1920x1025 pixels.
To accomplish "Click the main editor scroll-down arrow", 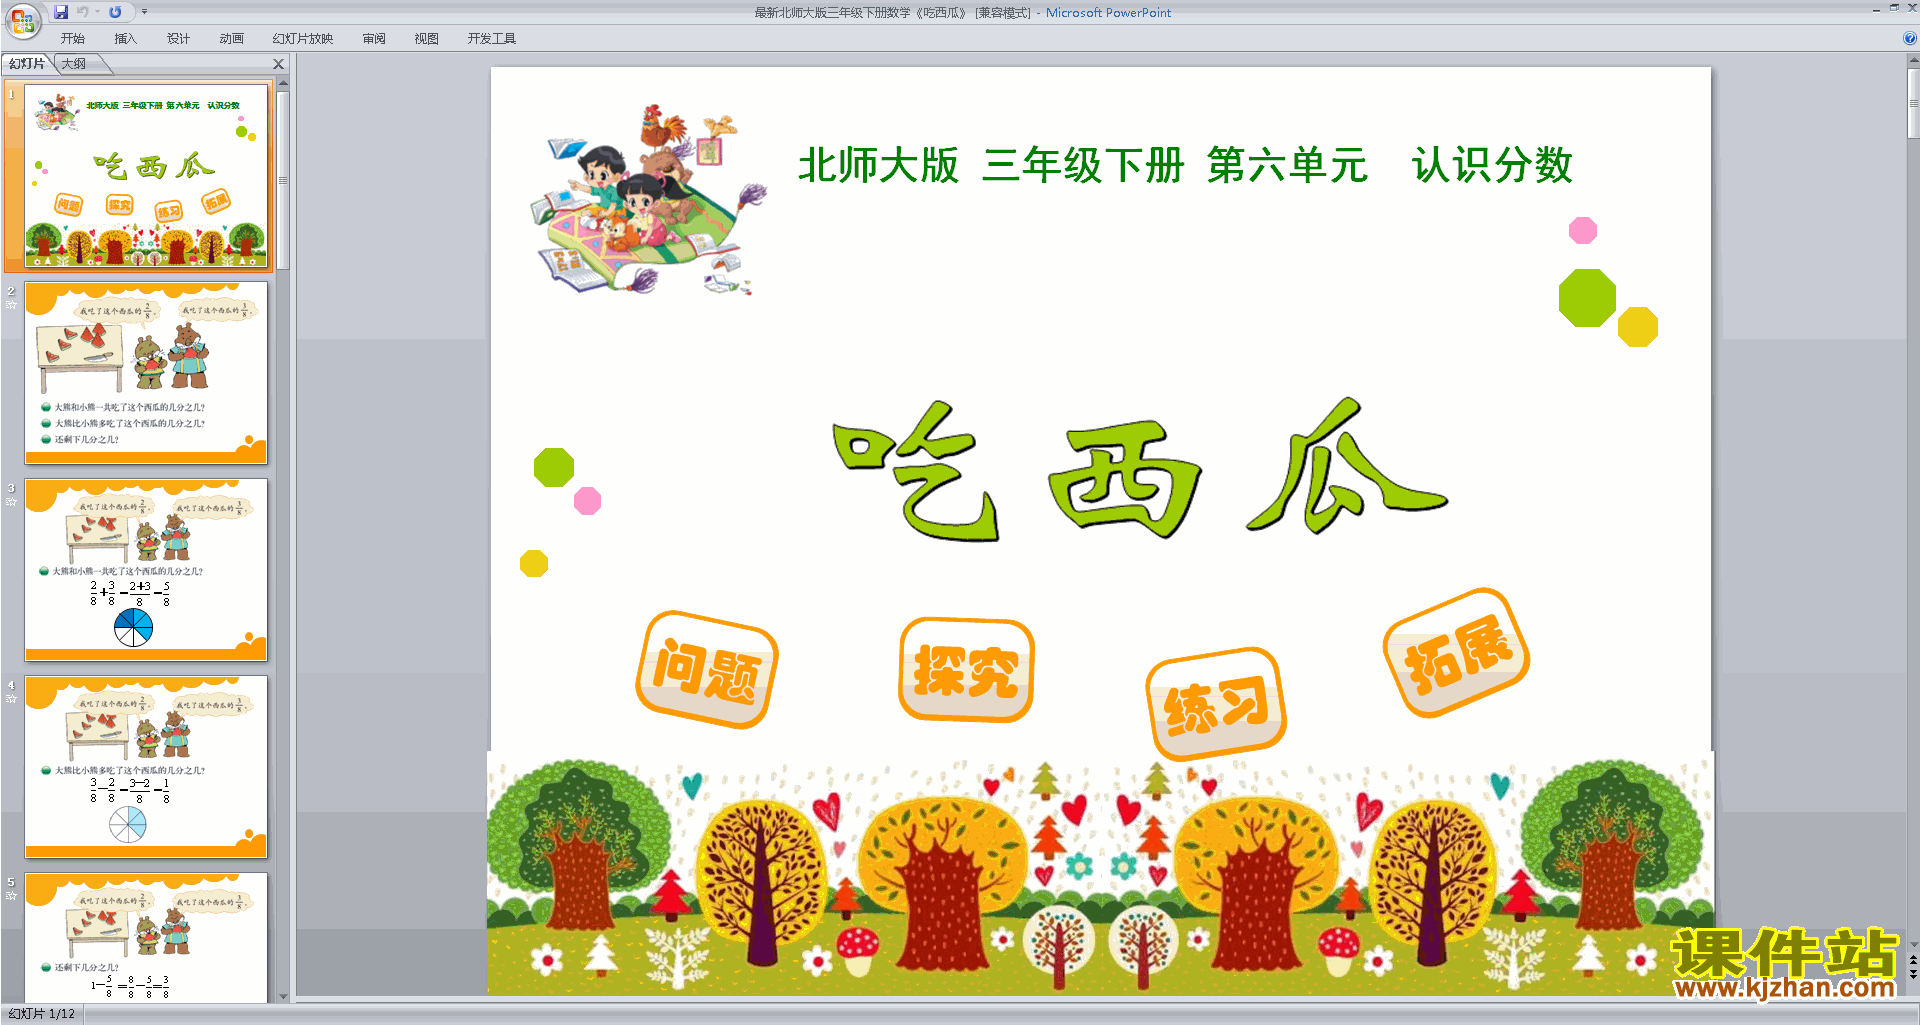I will click(1913, 944).
